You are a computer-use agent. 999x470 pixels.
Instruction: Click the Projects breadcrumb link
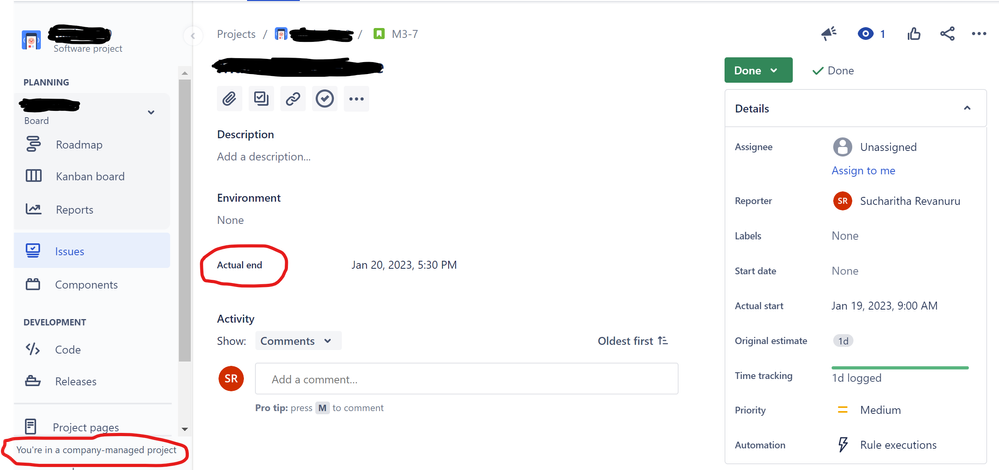coord(236,34)
